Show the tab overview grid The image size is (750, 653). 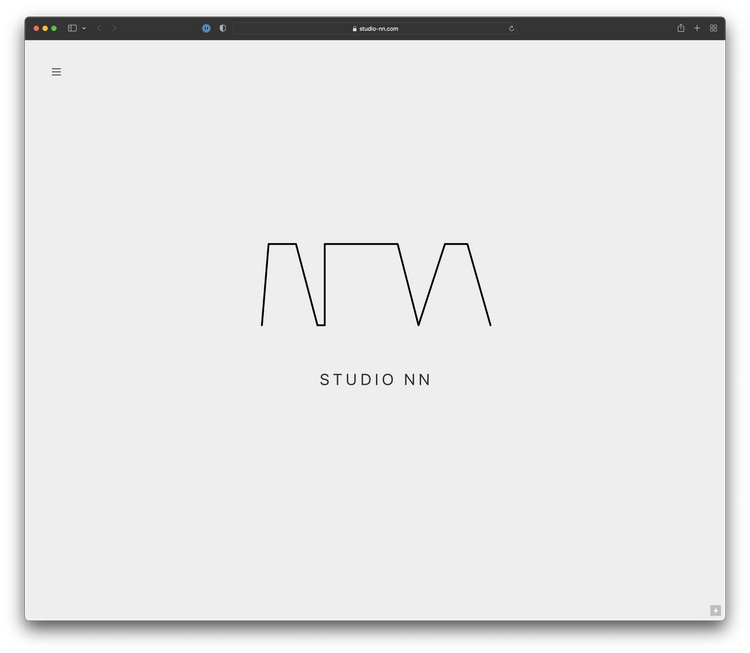pyautogui.click(x=713, y=28)
